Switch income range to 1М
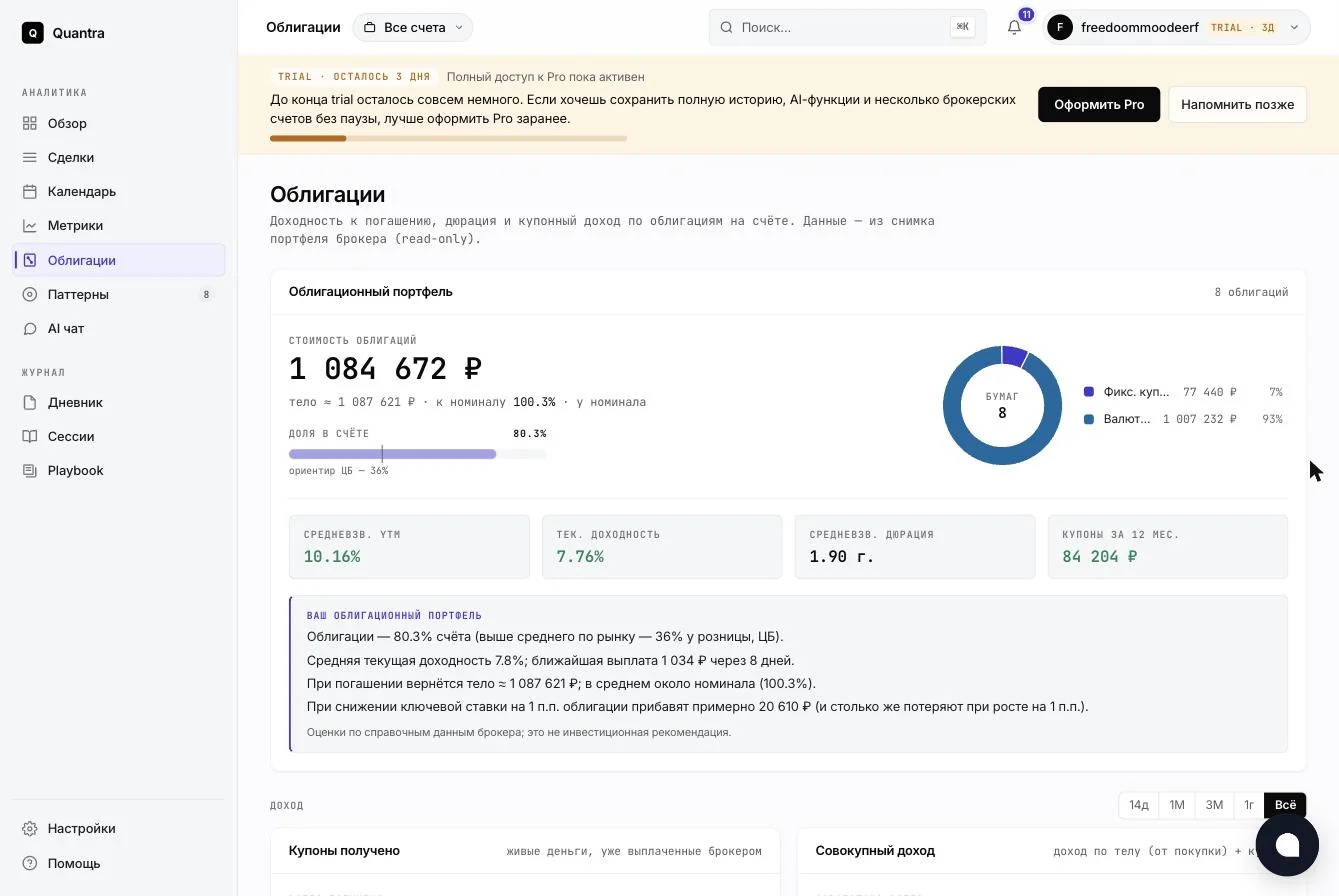The width and height of the screenshot is (1339, 896). [x=1177, y=805]
